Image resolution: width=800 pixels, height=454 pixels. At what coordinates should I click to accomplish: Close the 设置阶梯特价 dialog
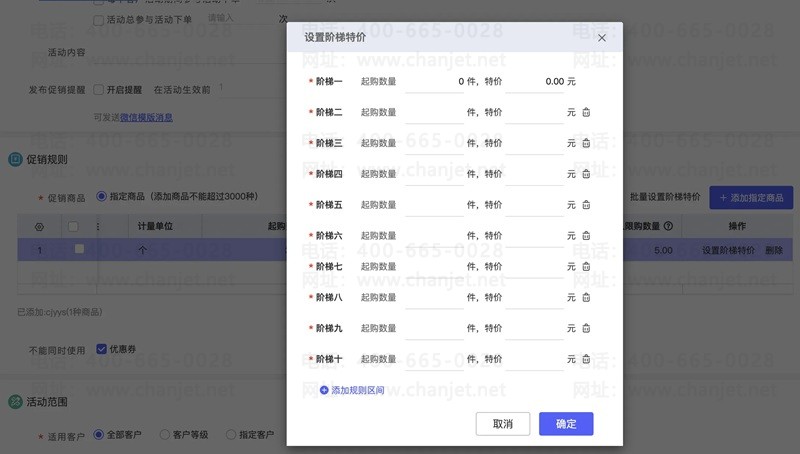[602, 38]
